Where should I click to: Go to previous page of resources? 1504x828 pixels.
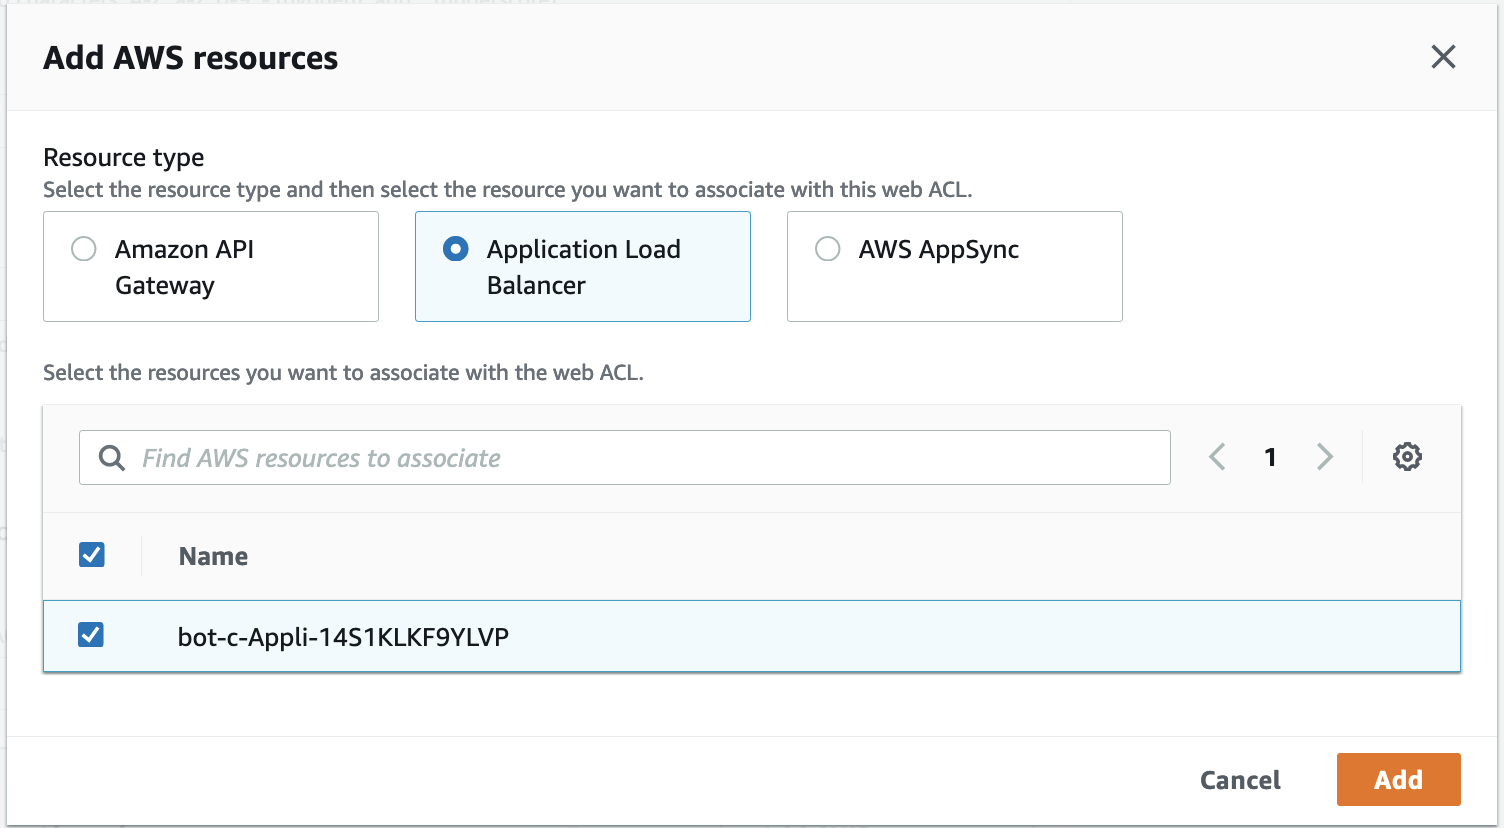[x=1217, y=457]
